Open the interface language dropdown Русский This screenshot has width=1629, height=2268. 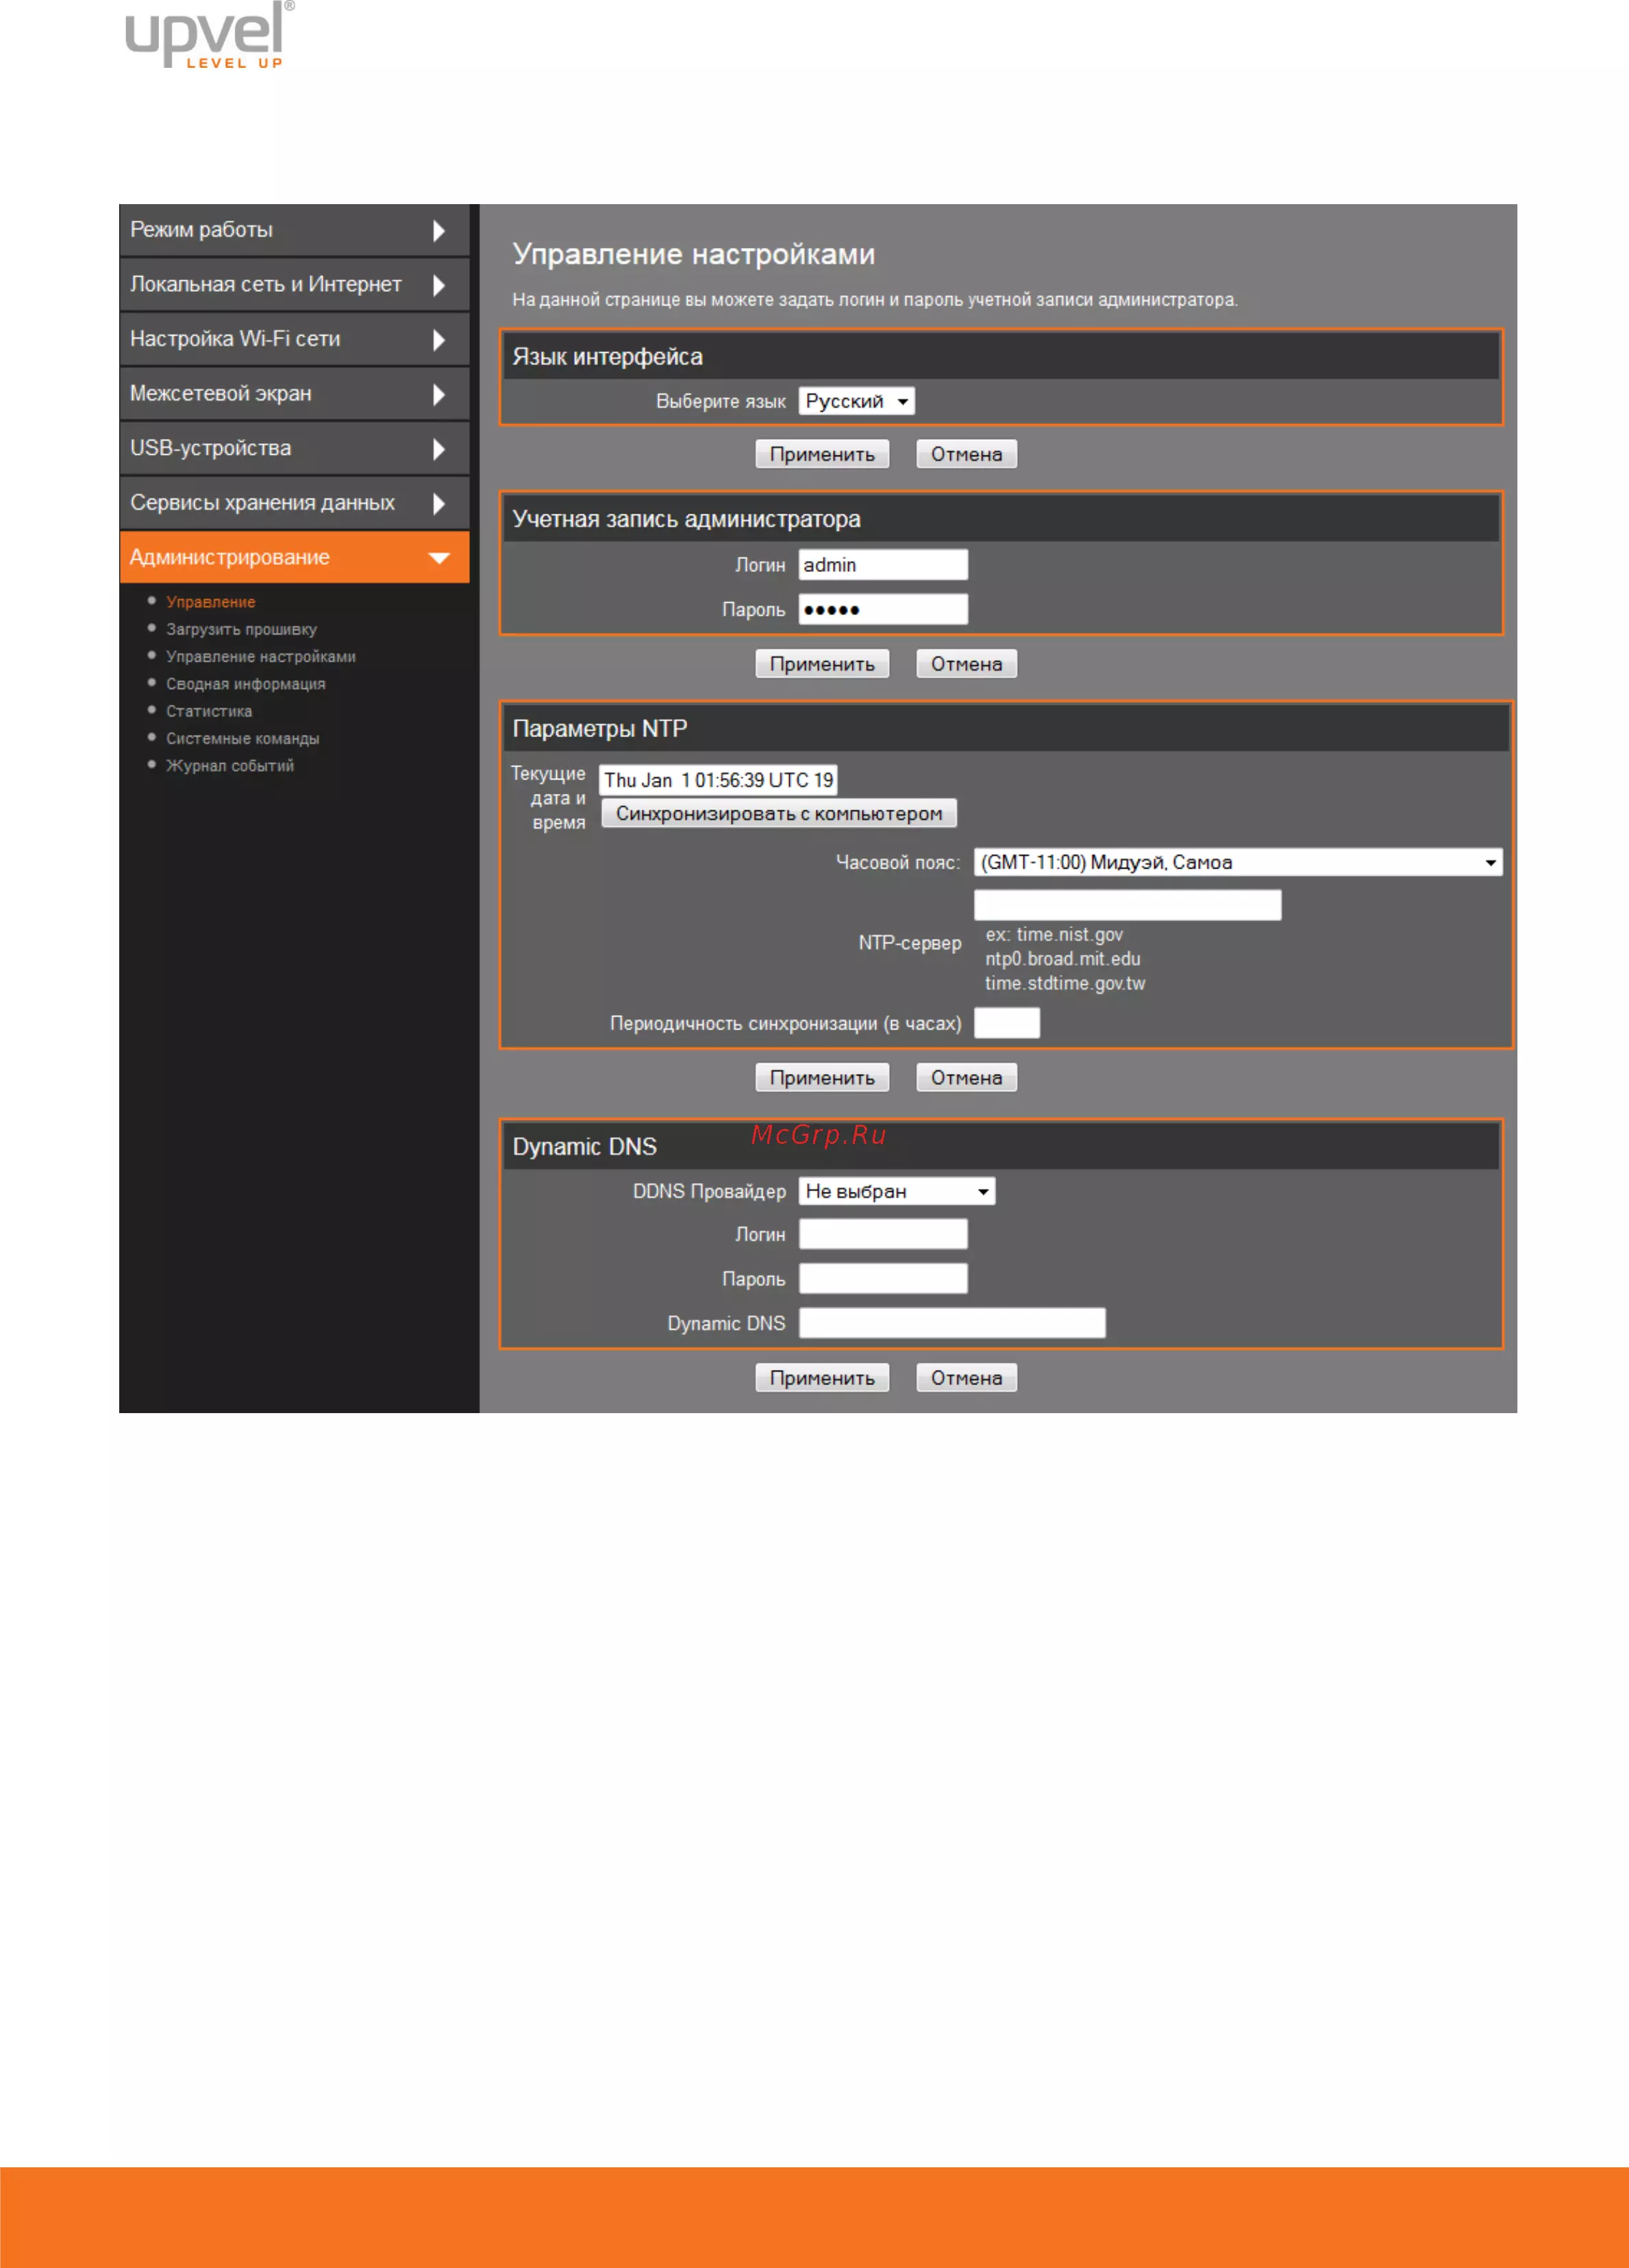pos(856,401)
